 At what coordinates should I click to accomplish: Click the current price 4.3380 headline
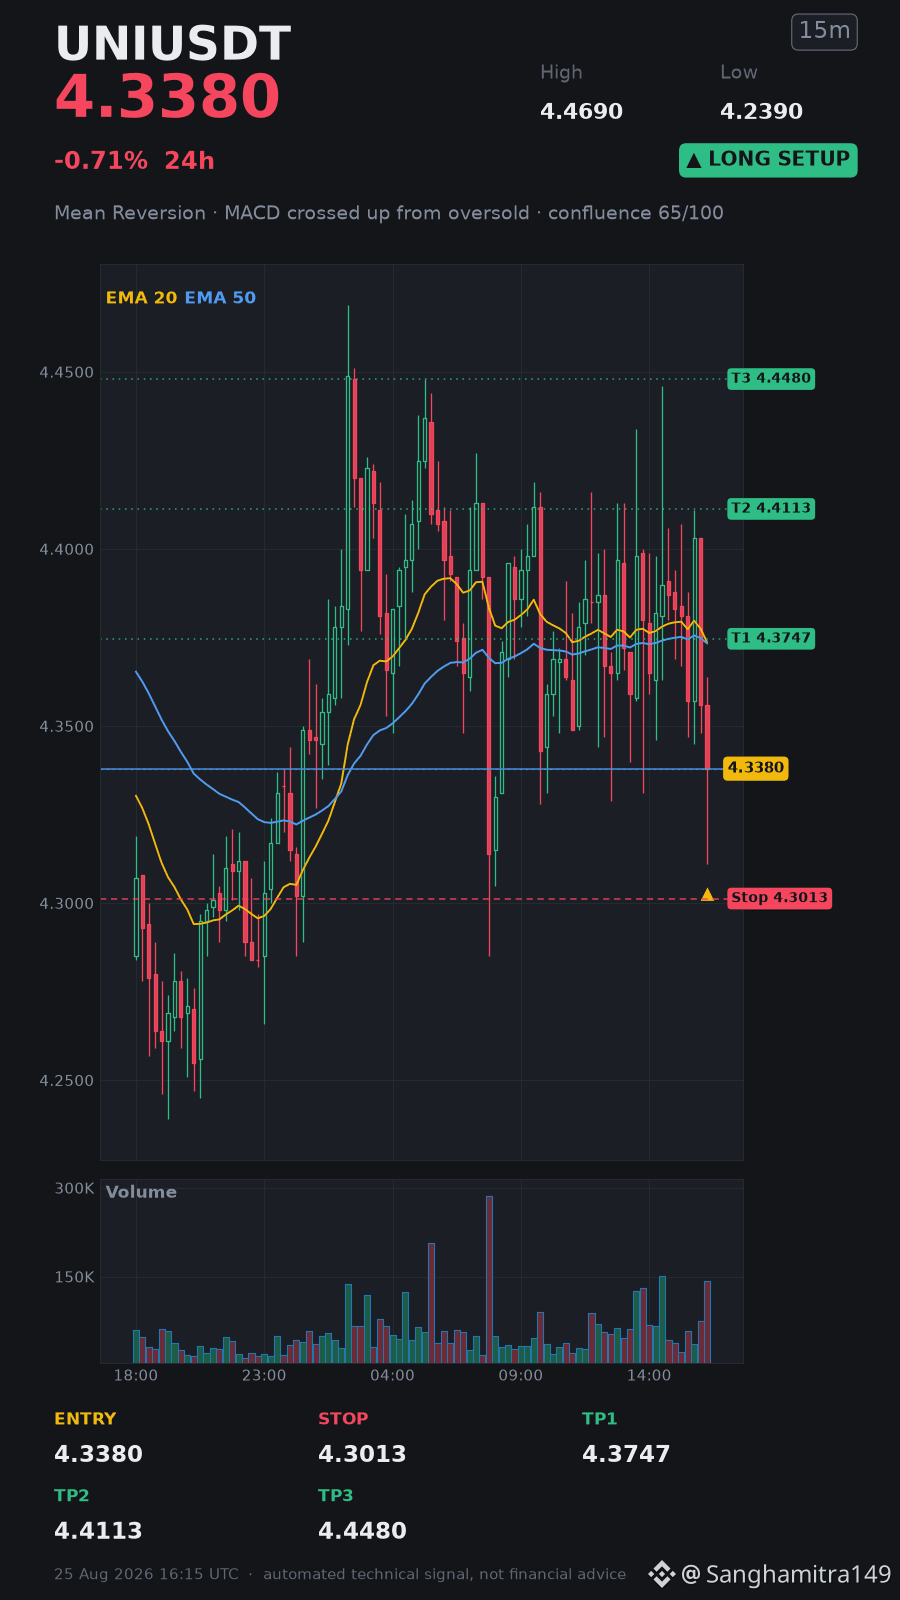coord(167,98)
